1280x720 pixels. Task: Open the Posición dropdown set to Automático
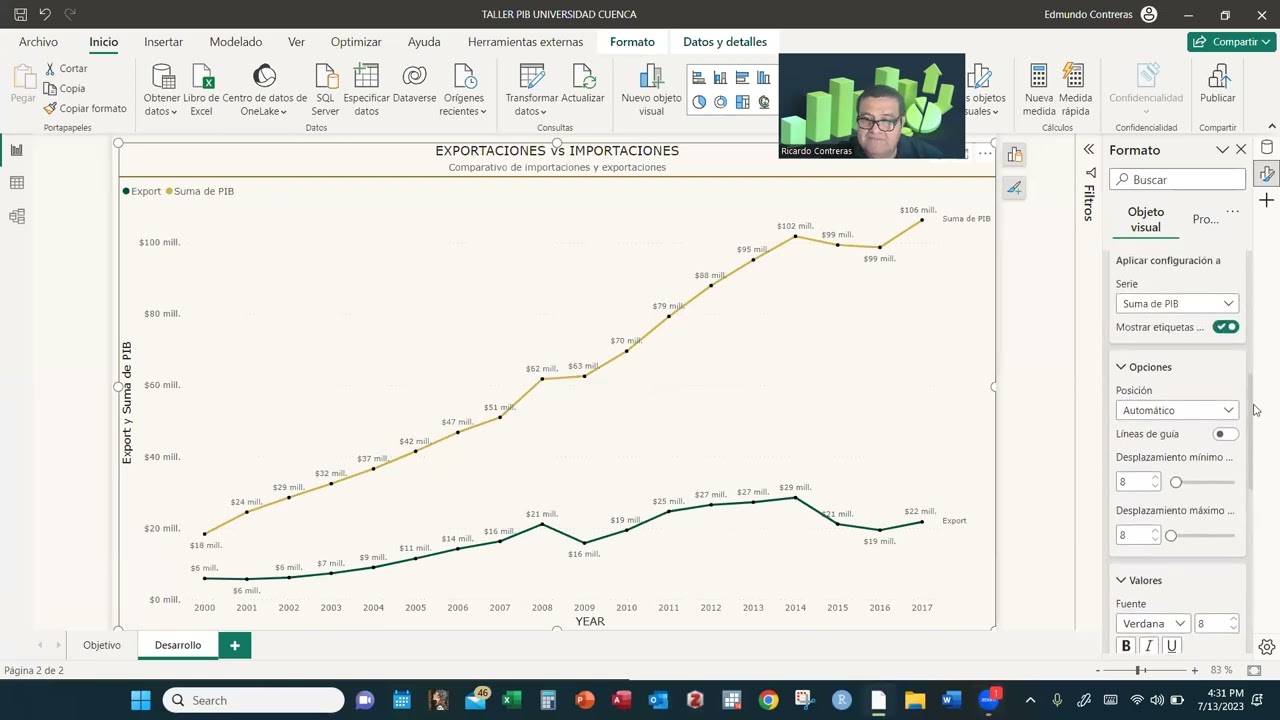[x=1177, y=410]
